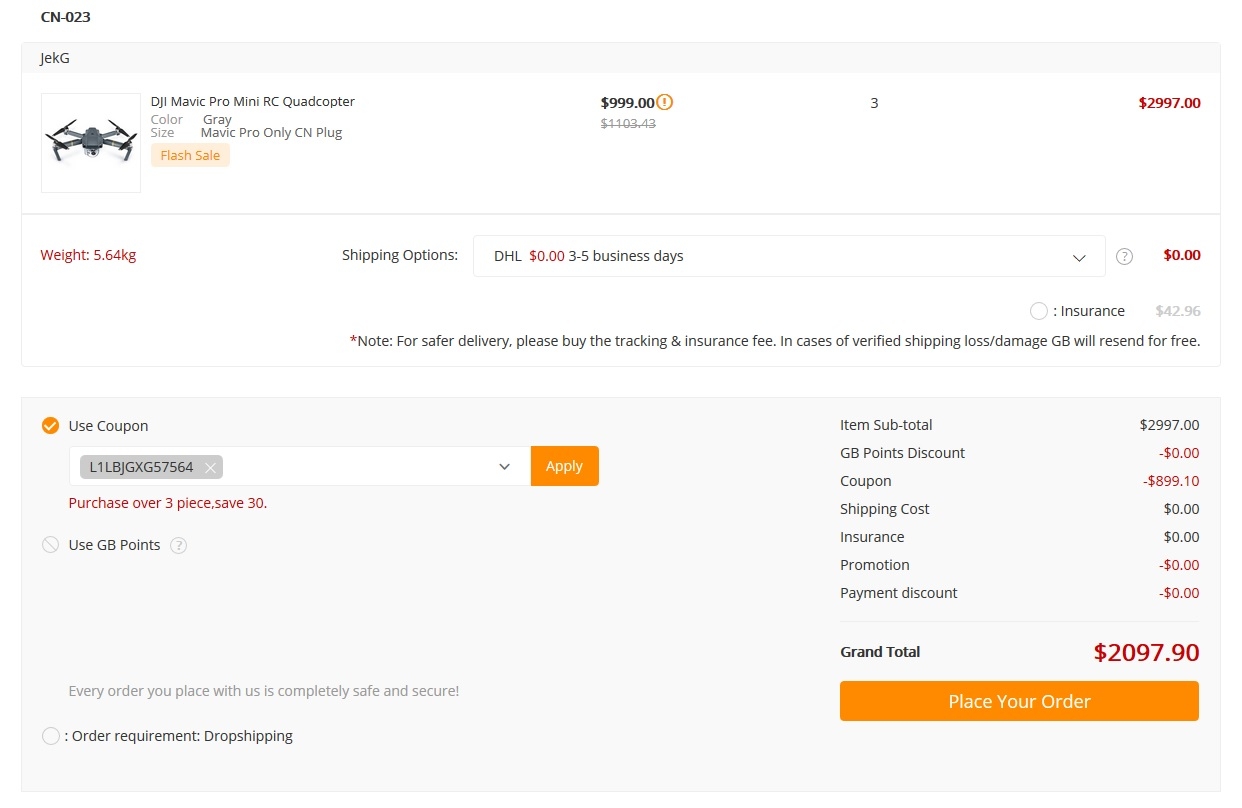The height and width of the screenshot is (808, 1242).
Task: Tick the Use GB Points checkbox
Action: (51, 545)
